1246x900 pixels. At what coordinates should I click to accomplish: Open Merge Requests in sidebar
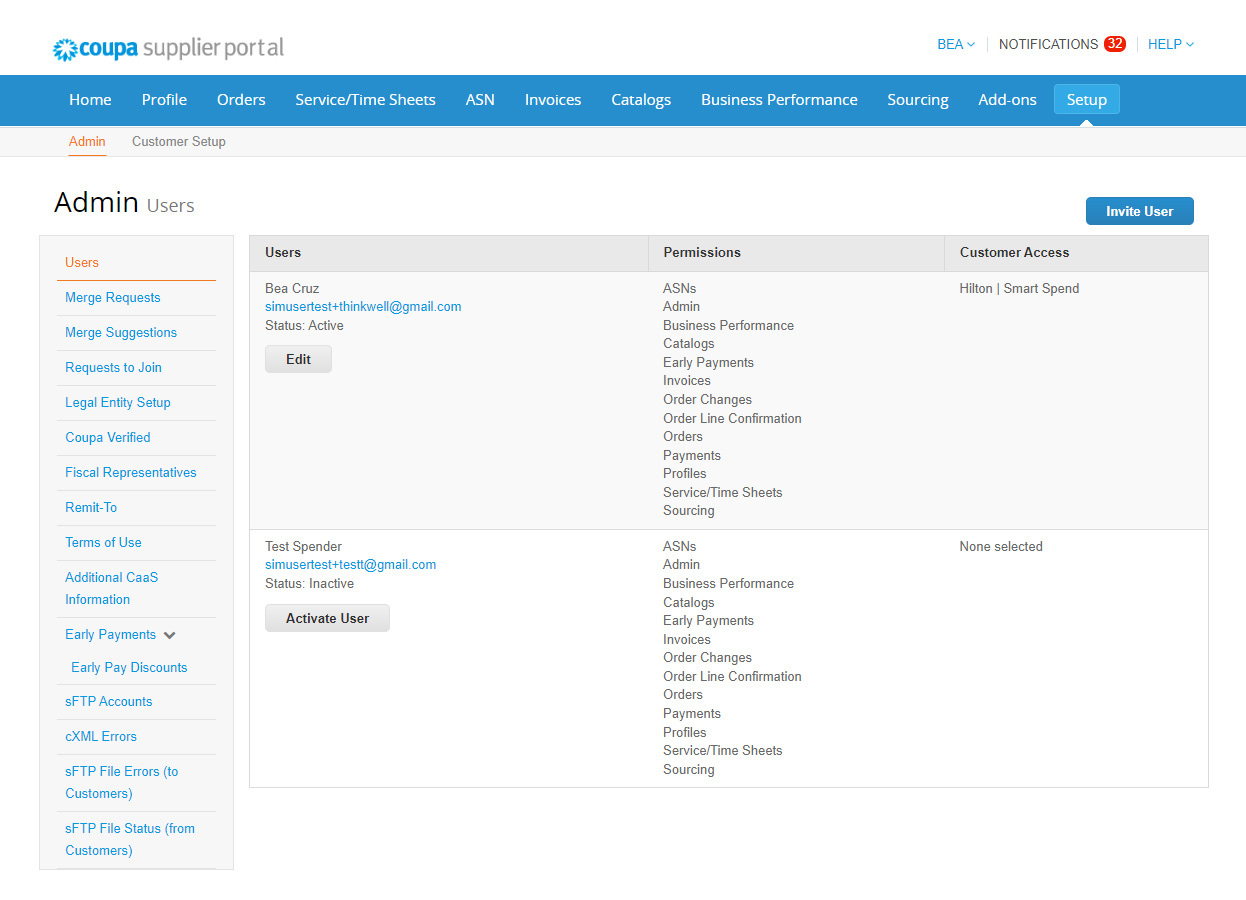pos(112,298)
